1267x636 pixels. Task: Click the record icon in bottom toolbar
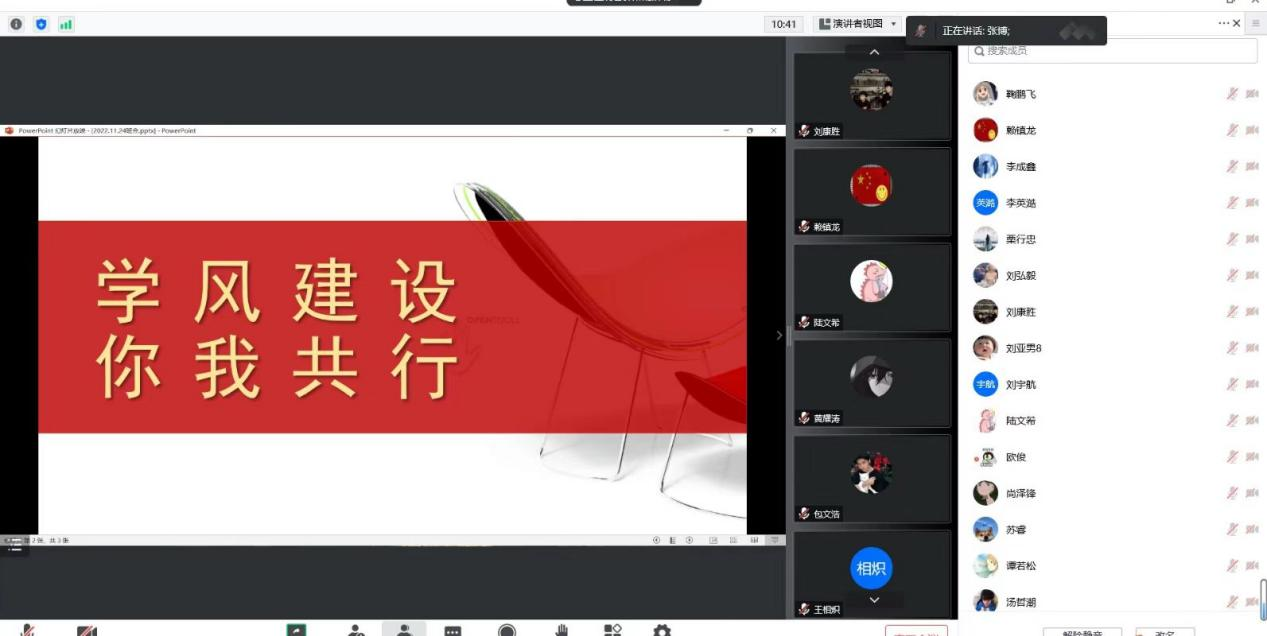coord(507,631)
